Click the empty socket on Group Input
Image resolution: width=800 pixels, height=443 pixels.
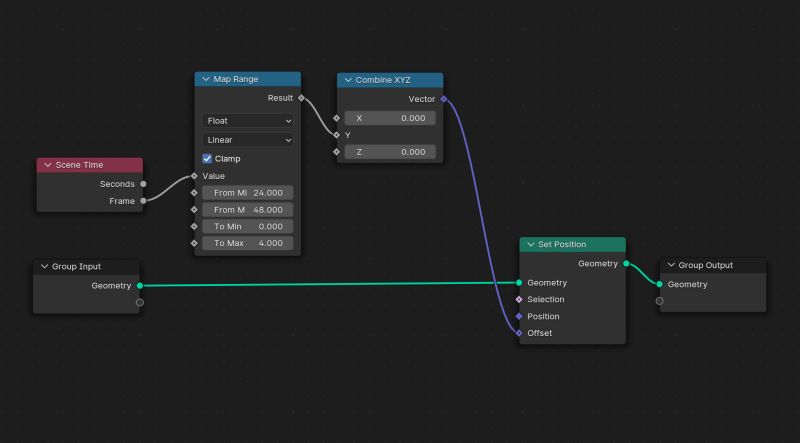(x=140, y=303)
